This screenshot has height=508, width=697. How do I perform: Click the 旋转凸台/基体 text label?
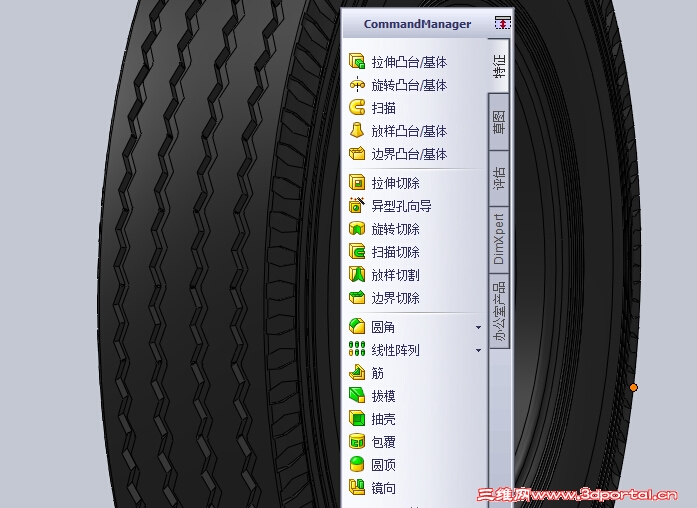pos(409,85)
